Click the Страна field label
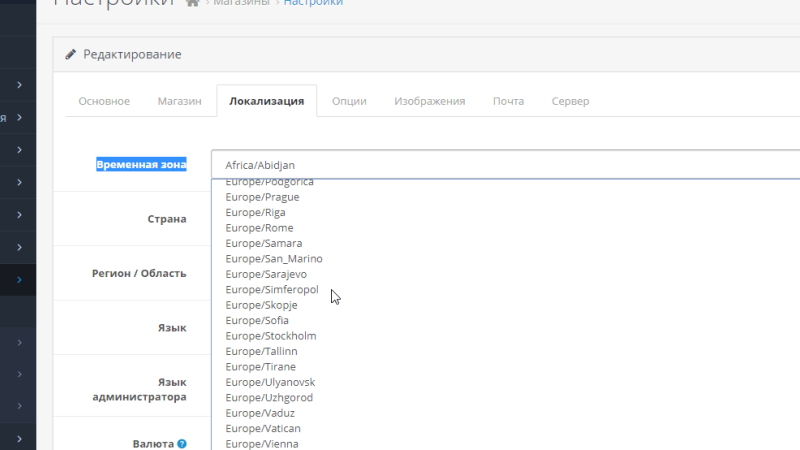 pyautogui.click(x=167, y=219)
